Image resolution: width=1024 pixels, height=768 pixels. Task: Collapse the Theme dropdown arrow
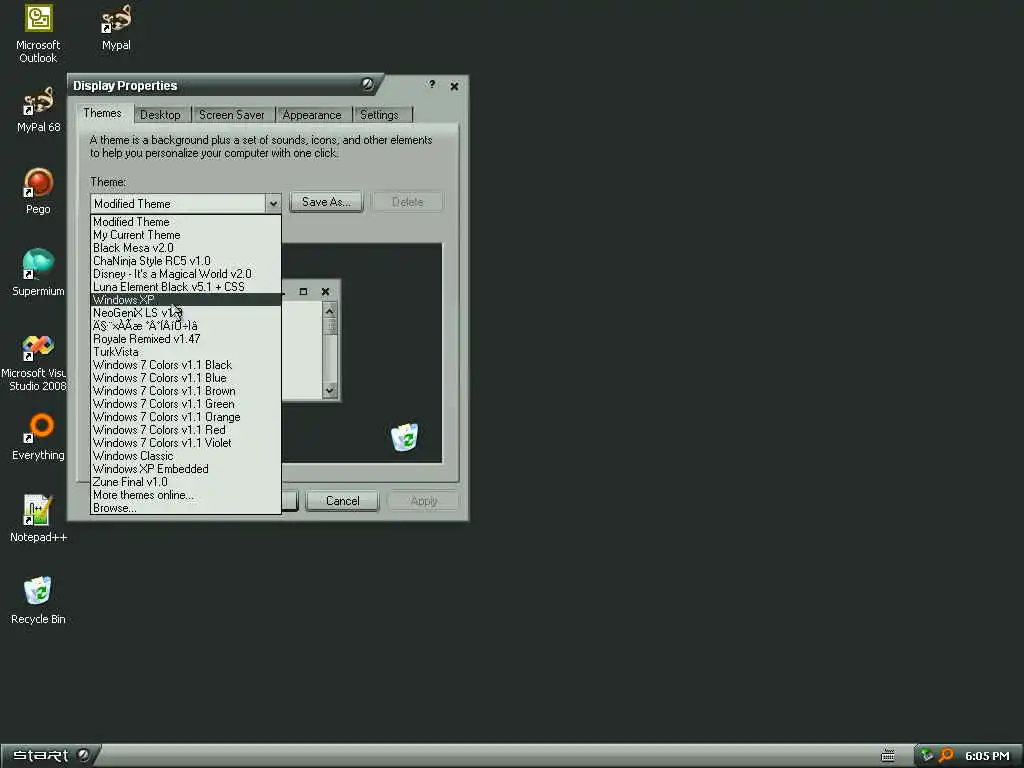273,203
